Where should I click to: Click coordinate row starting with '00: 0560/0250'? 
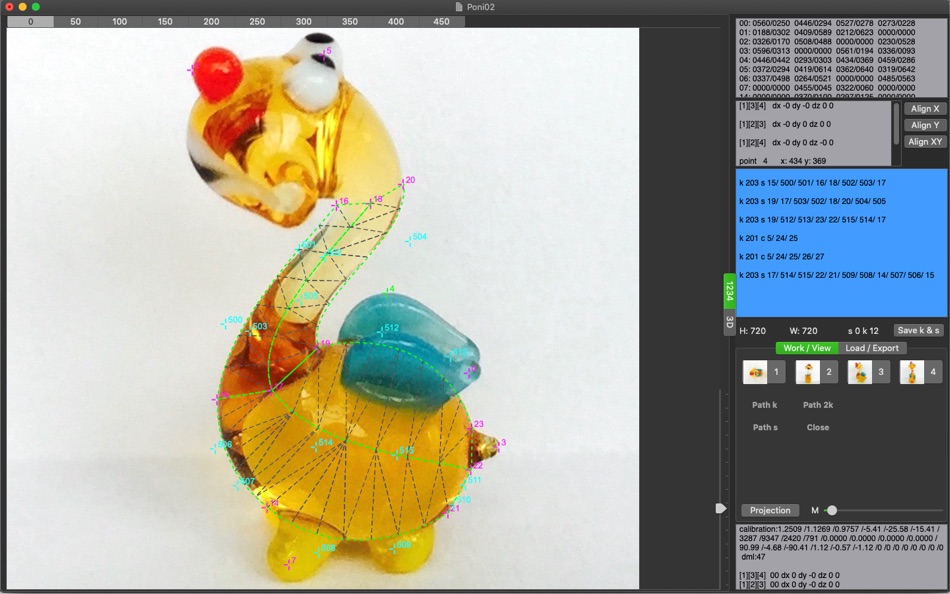(827, 23)
